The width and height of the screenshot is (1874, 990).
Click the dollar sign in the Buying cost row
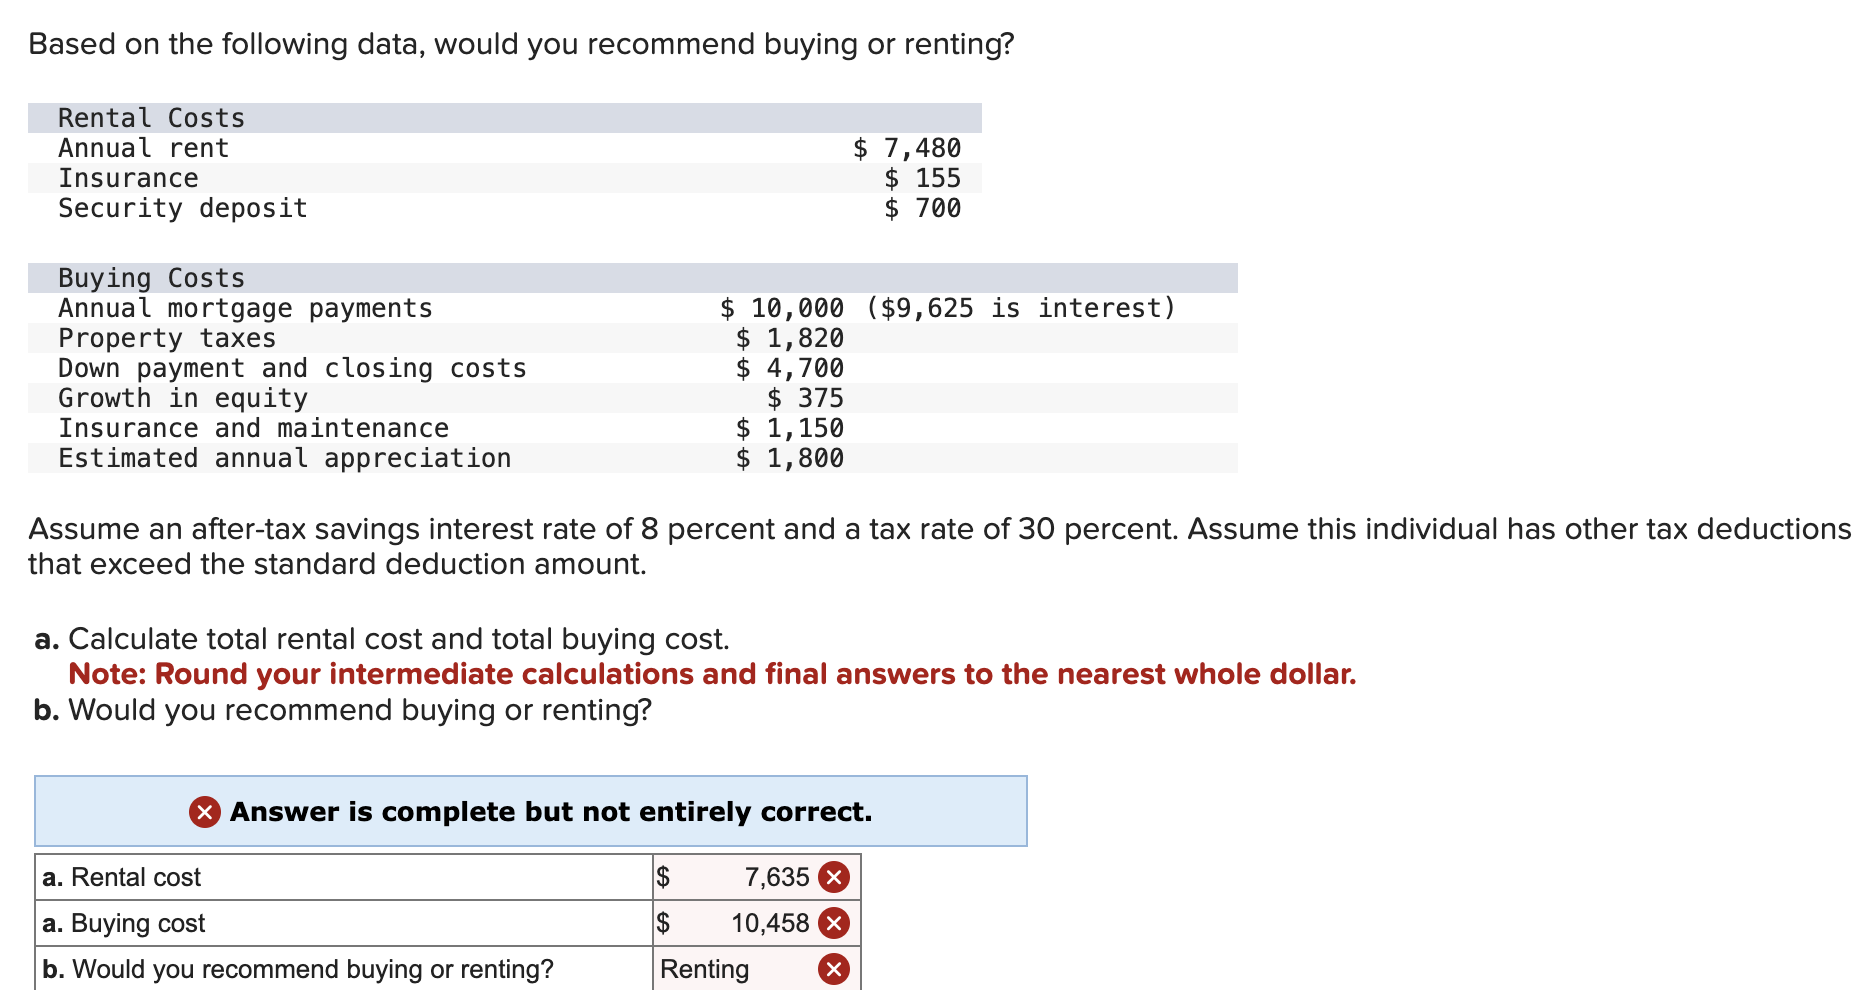click(663, 923)
